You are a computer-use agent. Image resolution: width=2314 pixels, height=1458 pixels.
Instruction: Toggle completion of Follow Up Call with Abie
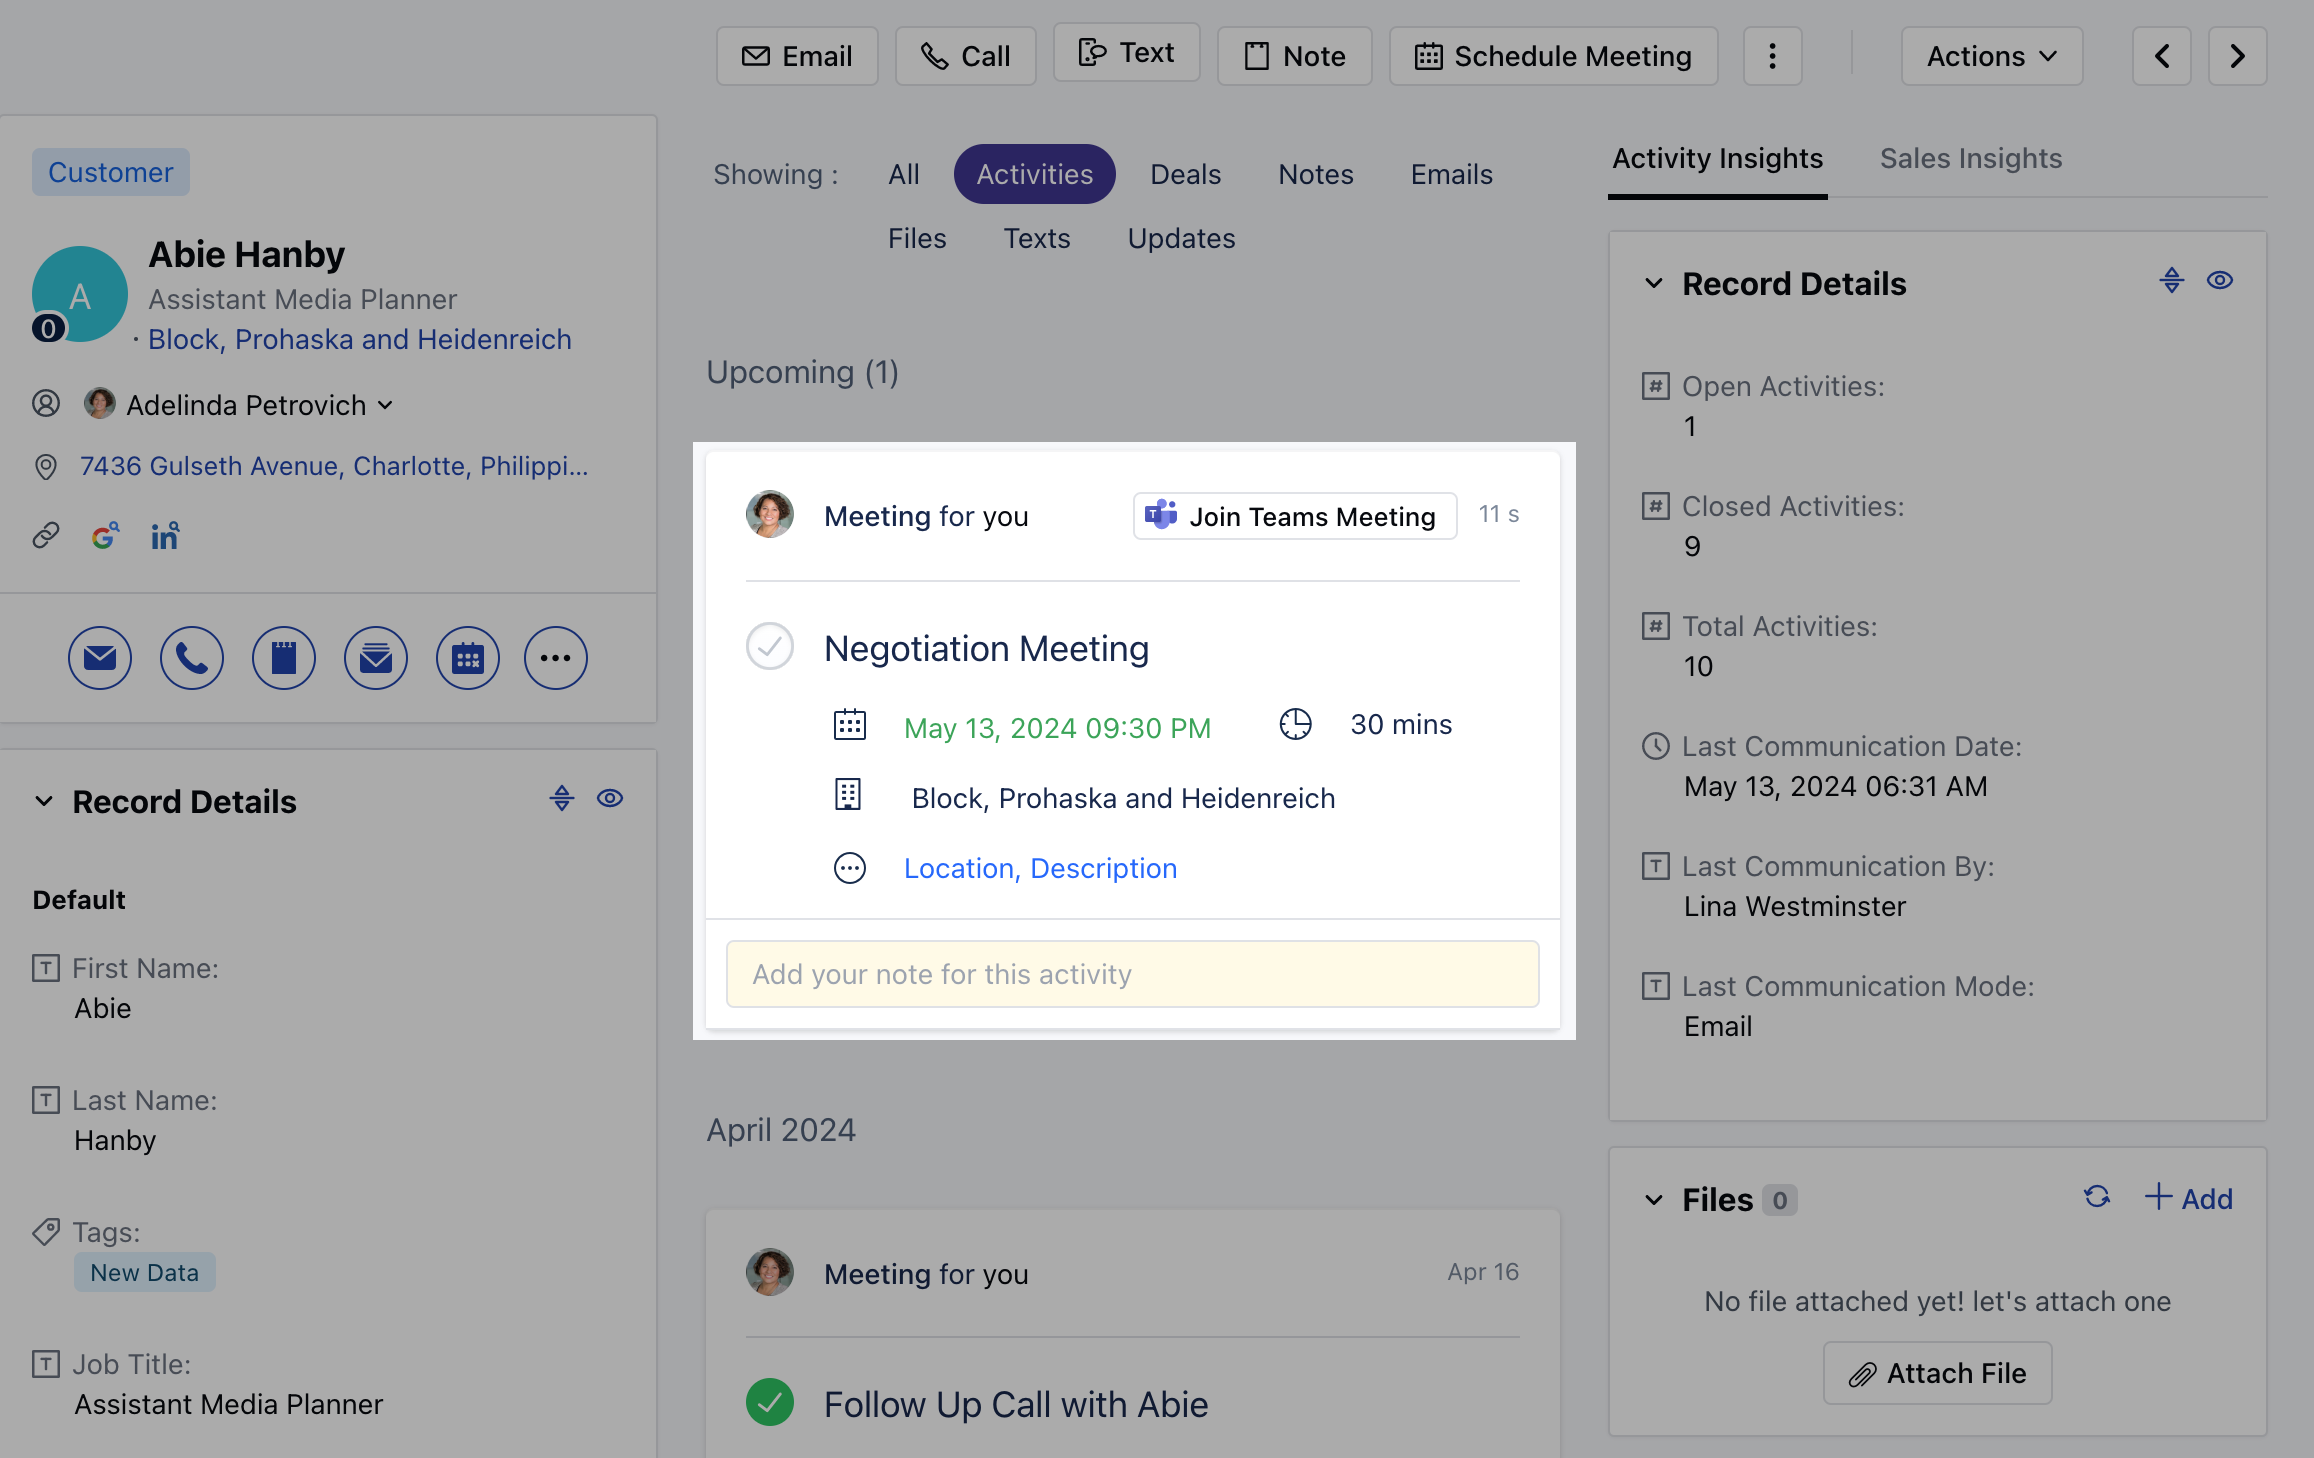(x=769, y=1404)
